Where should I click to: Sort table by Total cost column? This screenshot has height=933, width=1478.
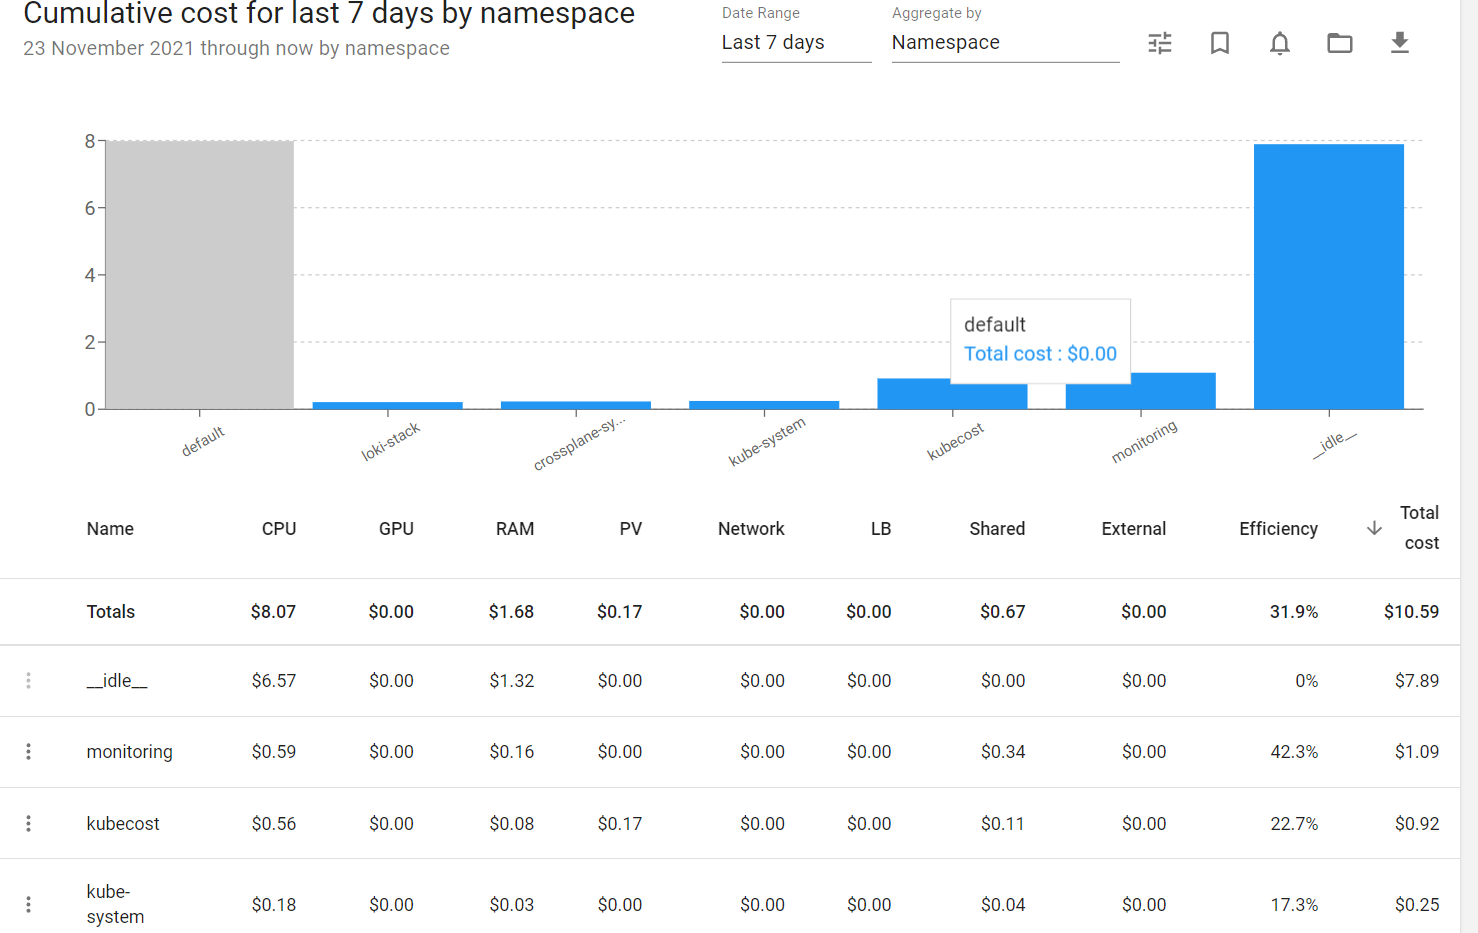click(x=1420, y=528)
